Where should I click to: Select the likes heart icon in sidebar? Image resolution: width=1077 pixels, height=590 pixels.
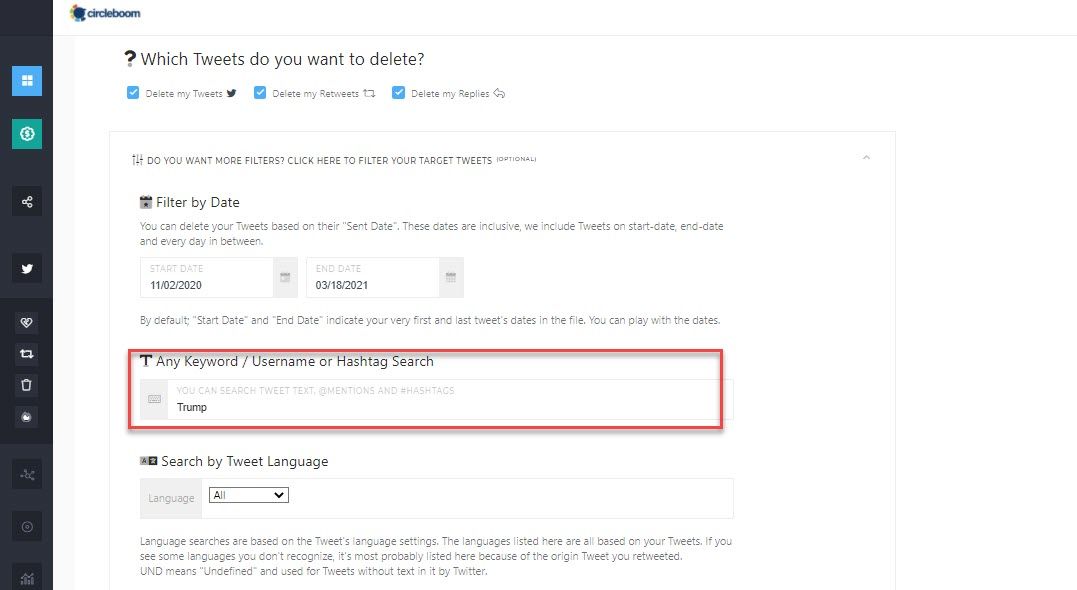(26, 322)
